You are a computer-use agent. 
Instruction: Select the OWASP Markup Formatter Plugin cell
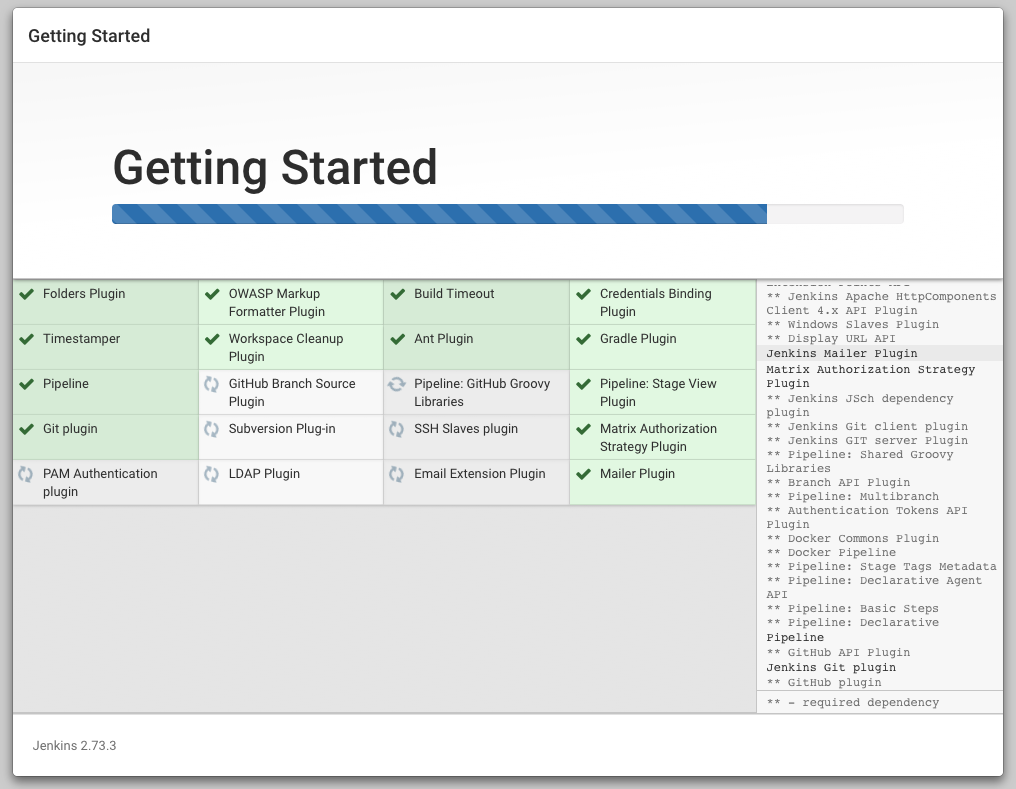pos(290,303)
